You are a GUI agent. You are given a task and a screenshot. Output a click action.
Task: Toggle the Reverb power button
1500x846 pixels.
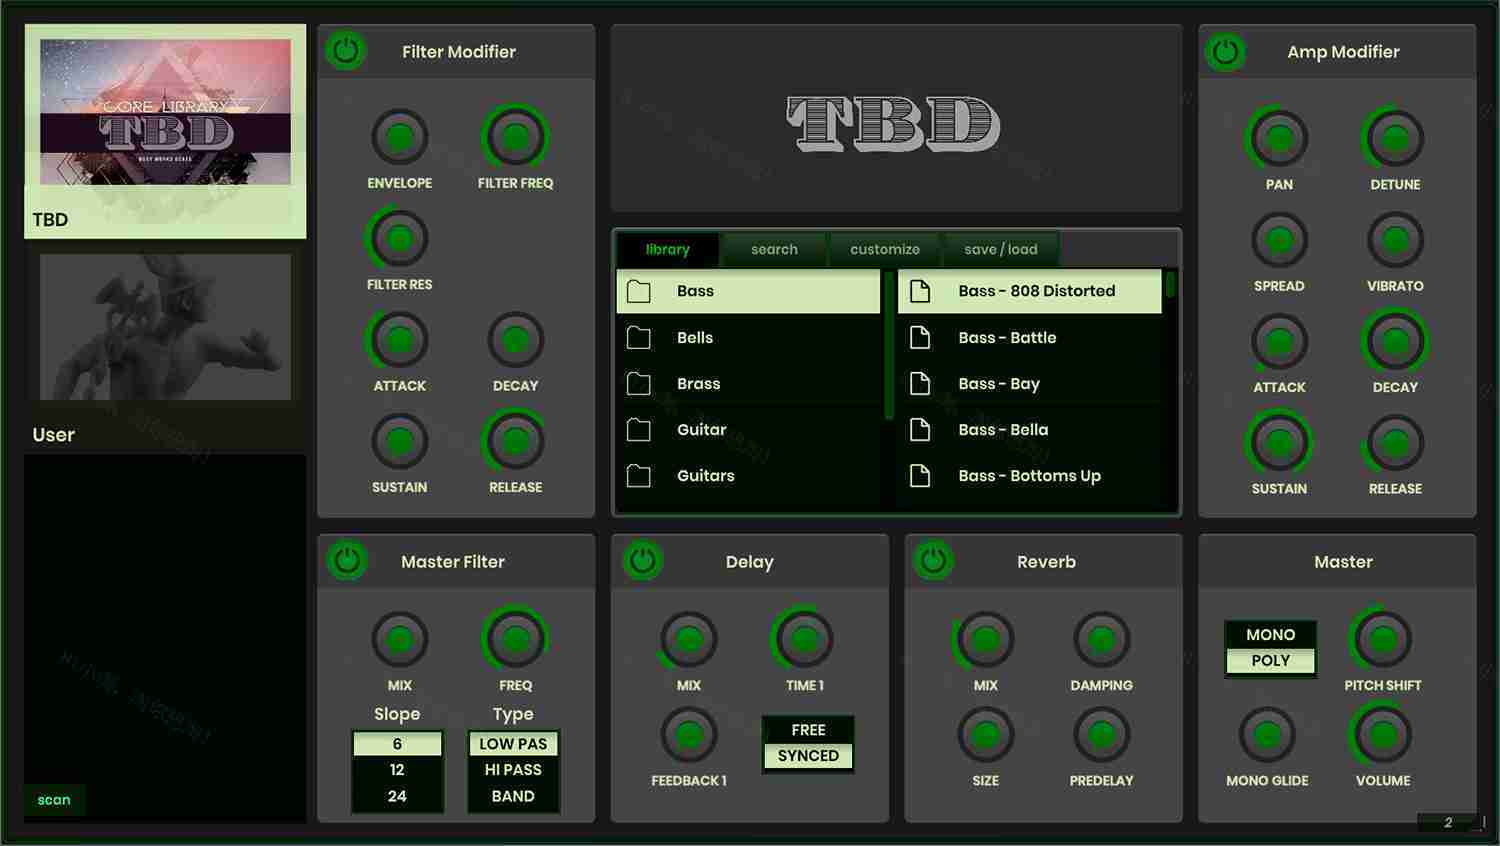coord(934,561)
